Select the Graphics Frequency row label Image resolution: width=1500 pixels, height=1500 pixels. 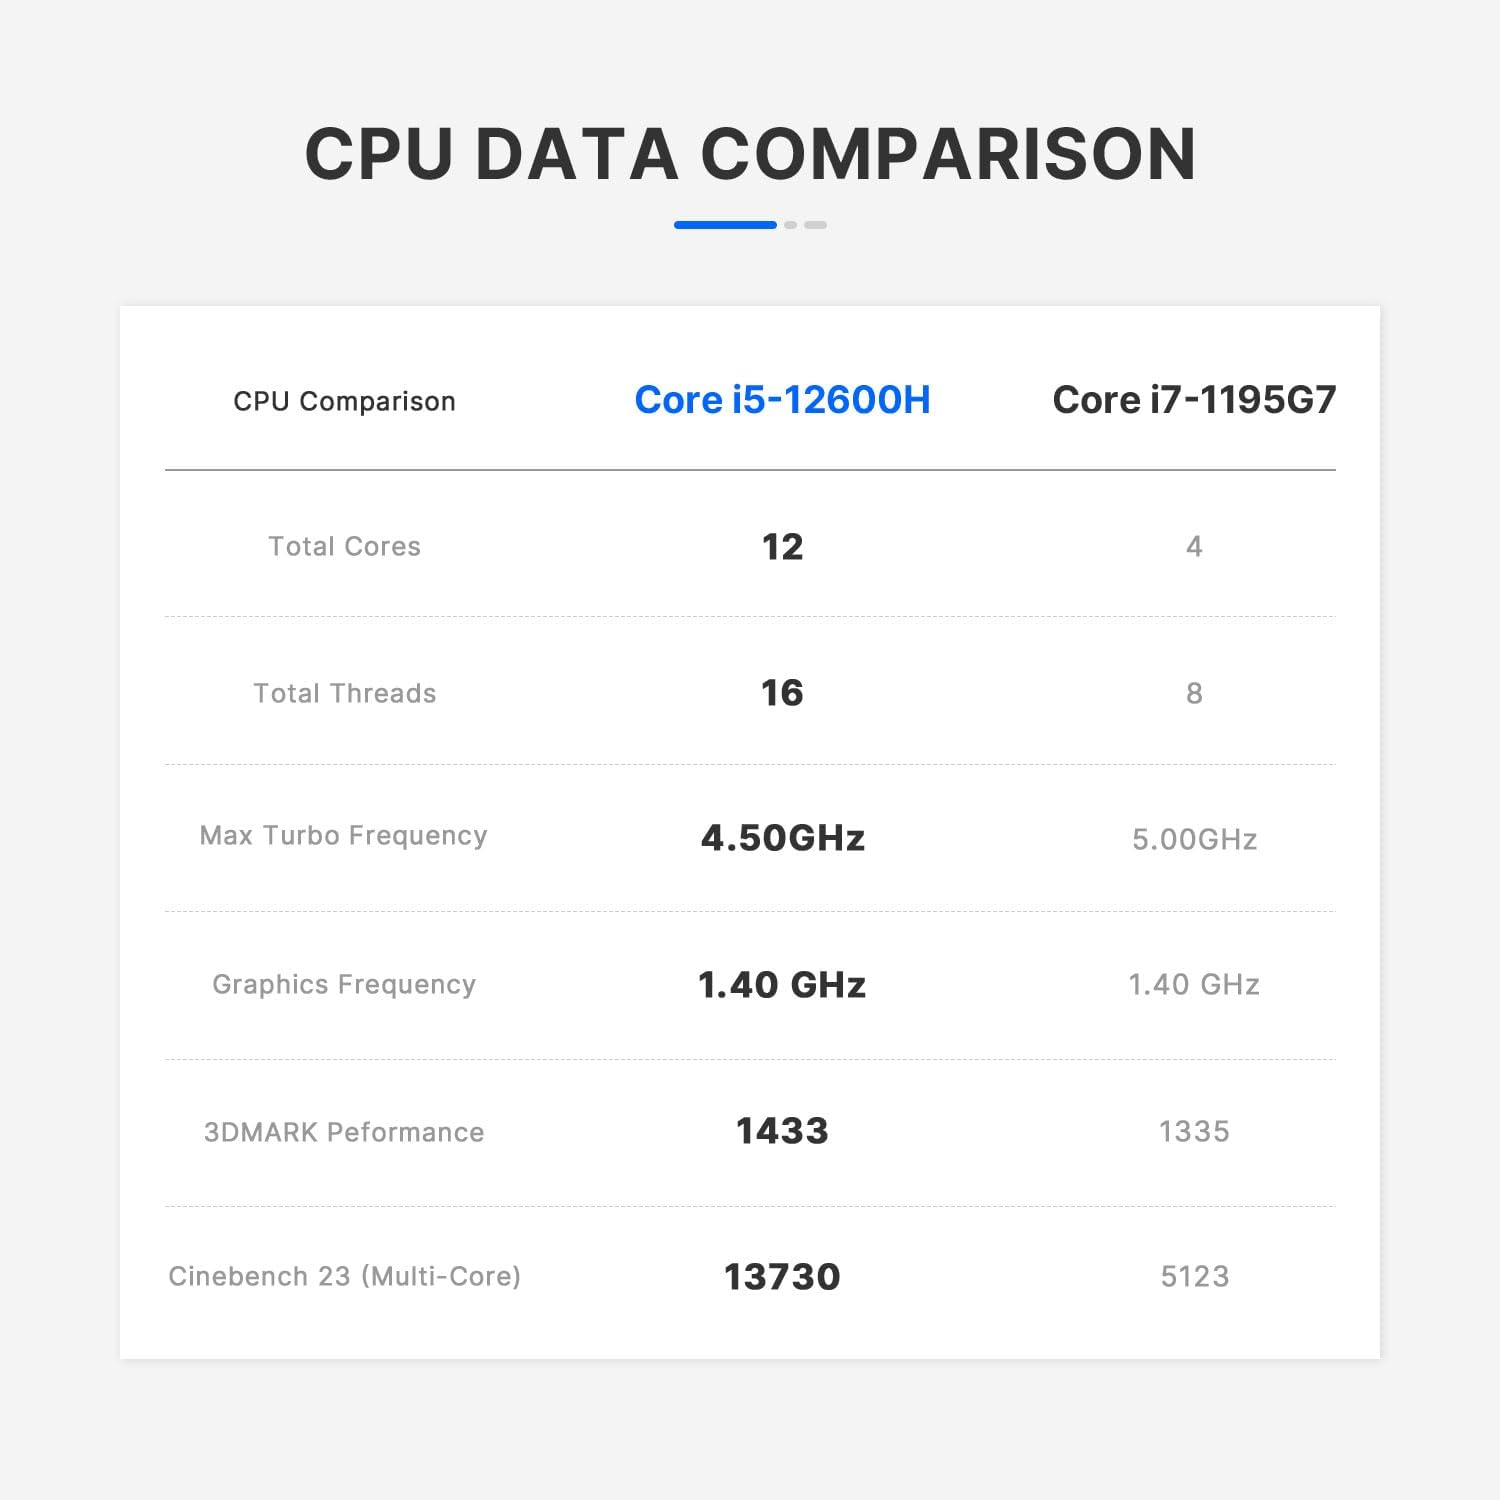[344, 985]
